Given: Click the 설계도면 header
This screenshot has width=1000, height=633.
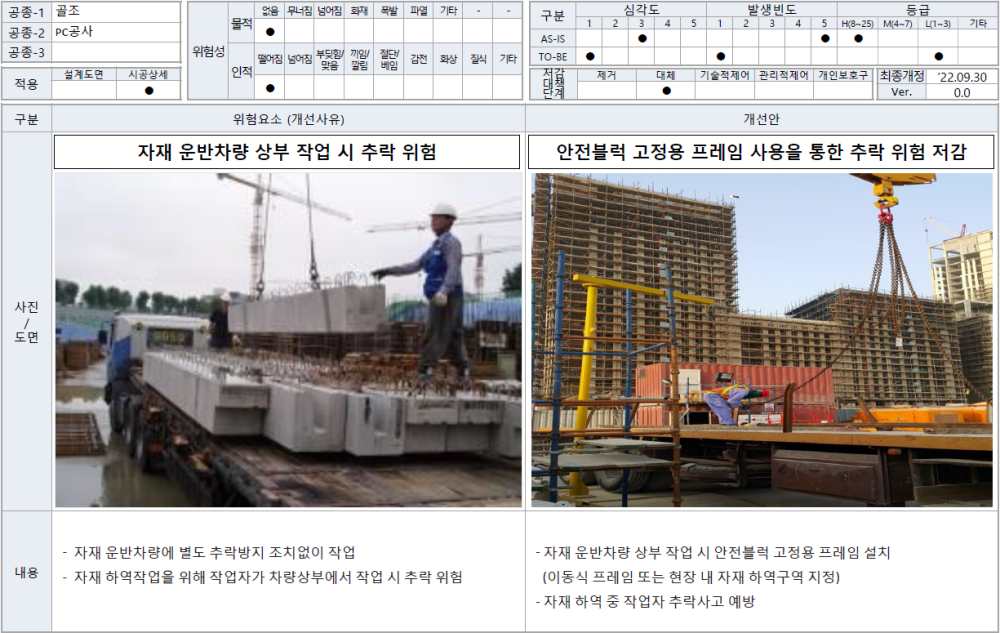Looking at the screenshot, I should [x=84, y=75].
